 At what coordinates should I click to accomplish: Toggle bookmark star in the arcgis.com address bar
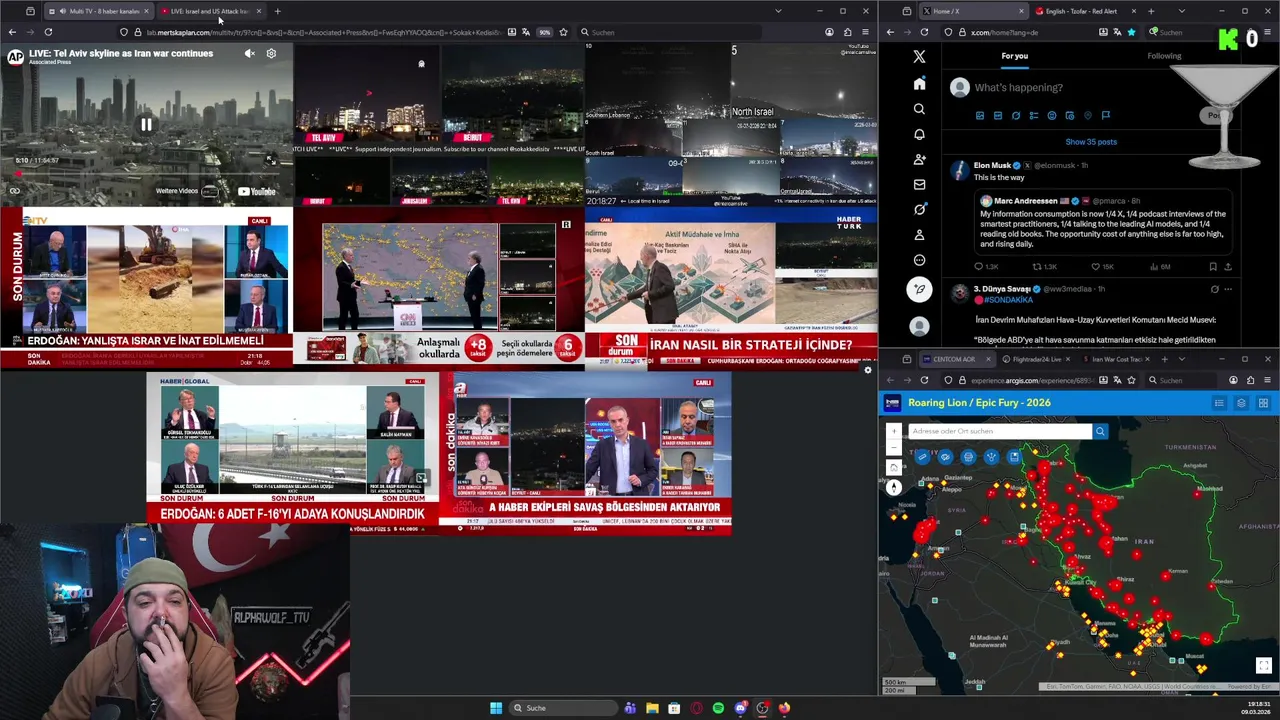[1131, 380]
